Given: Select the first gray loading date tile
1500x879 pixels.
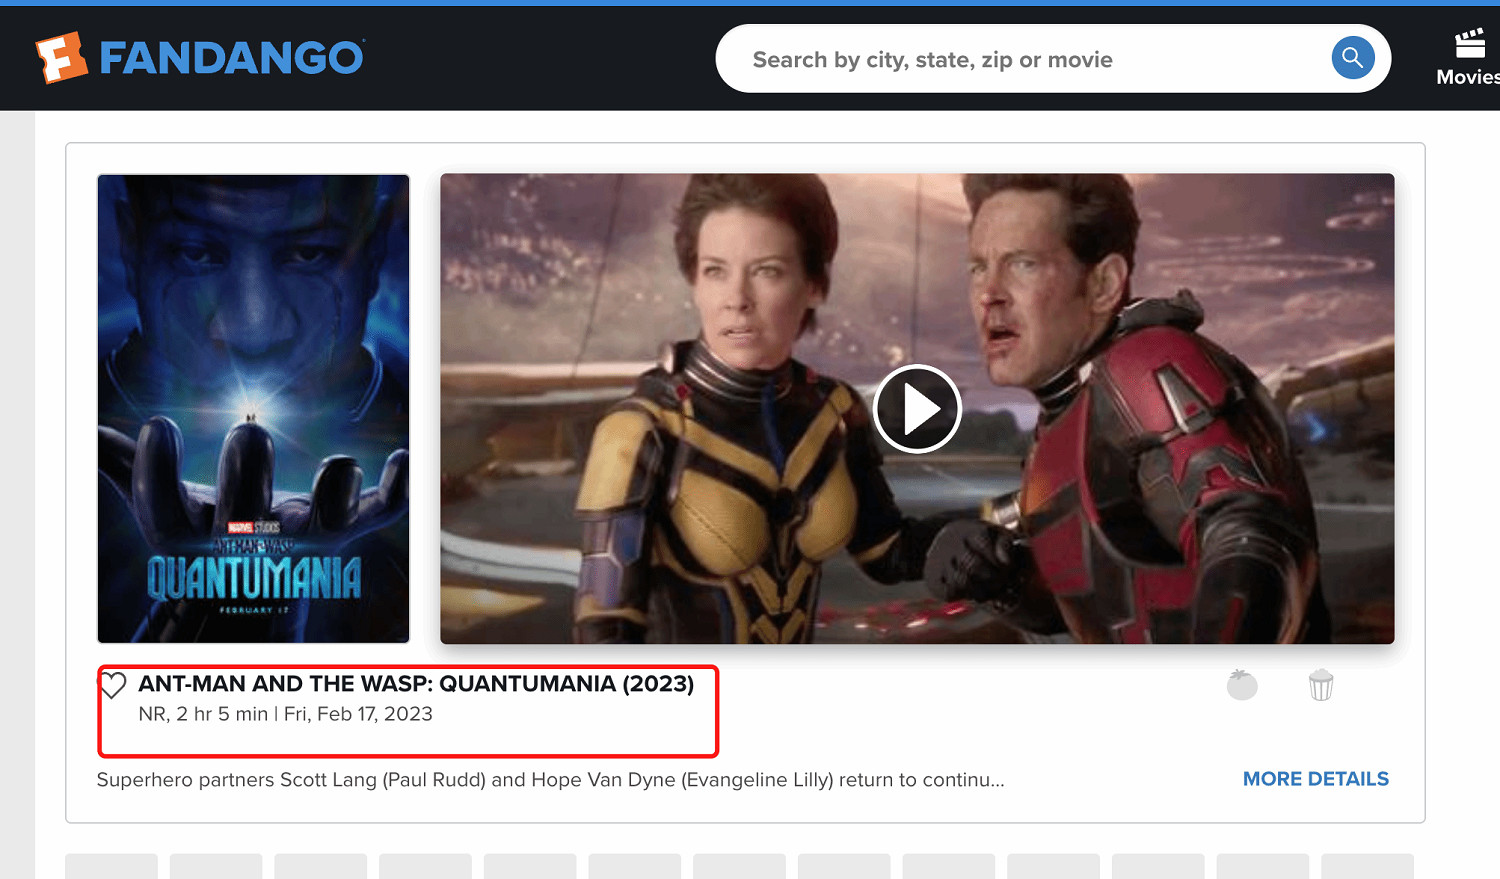Looking at the screenshot, I should [x=111, y=866].
